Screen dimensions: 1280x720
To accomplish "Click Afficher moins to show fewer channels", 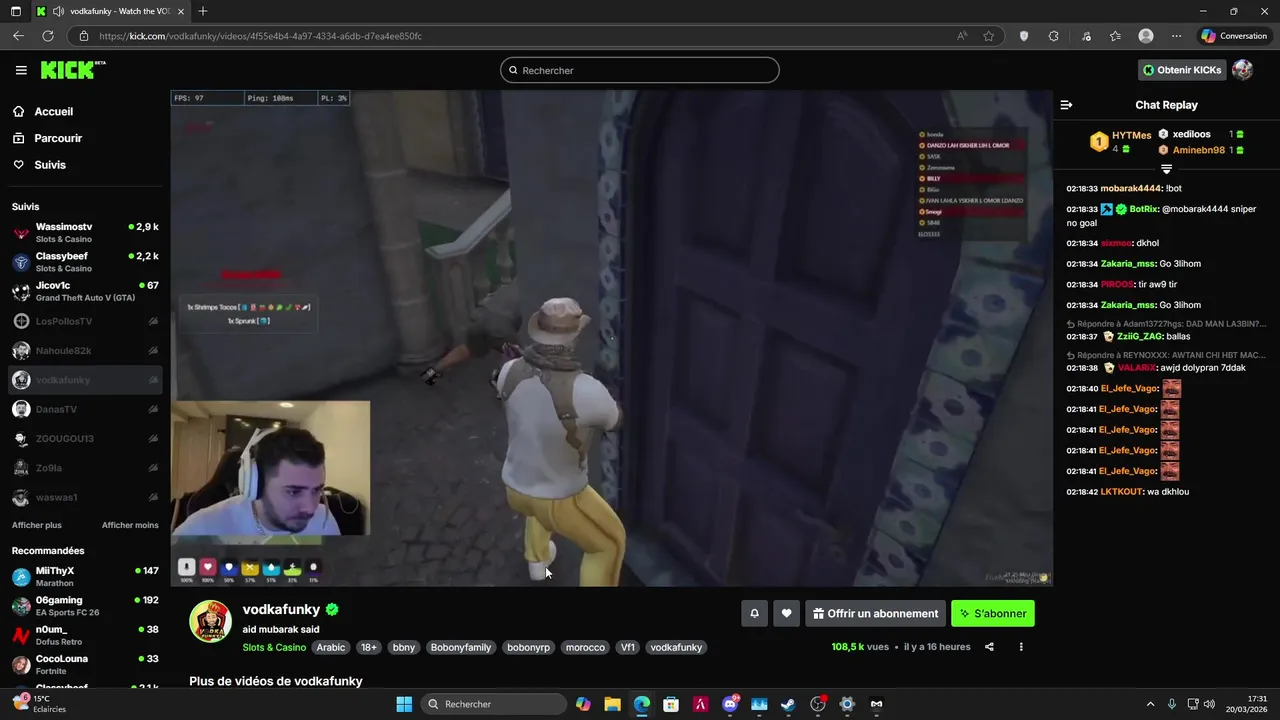I will click(130, 525).
